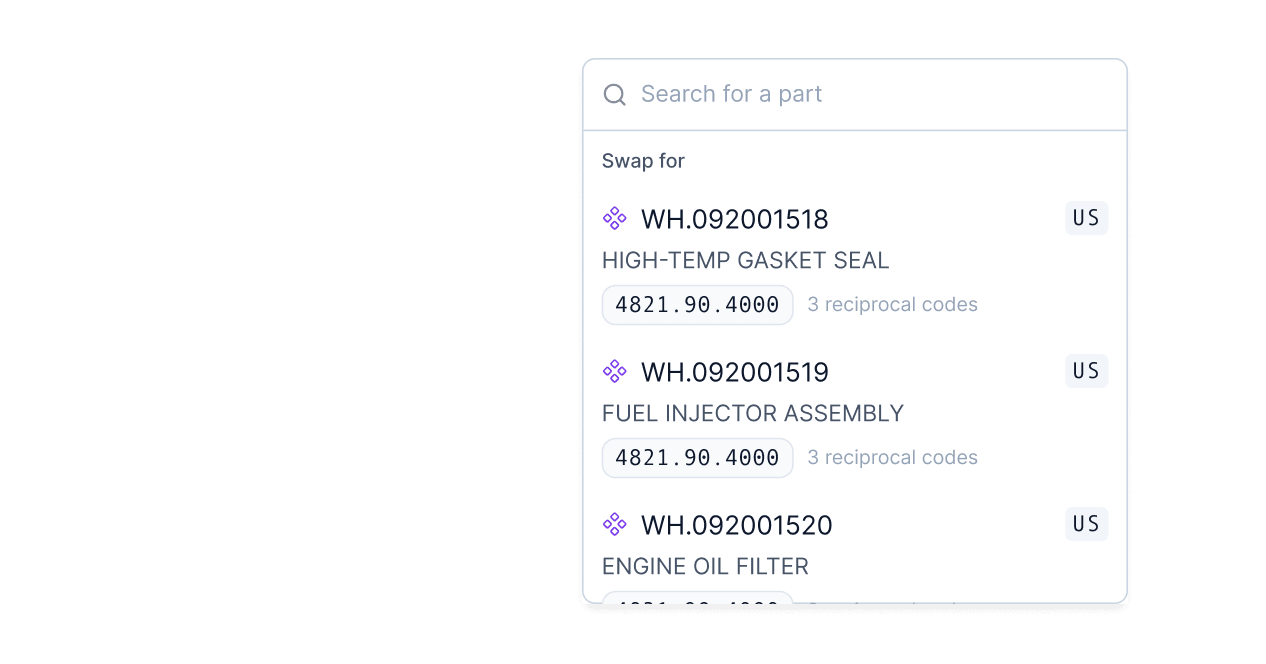
Task: Click the search magnifier icon
Action: pyautogui.click(x=614, y=94)
